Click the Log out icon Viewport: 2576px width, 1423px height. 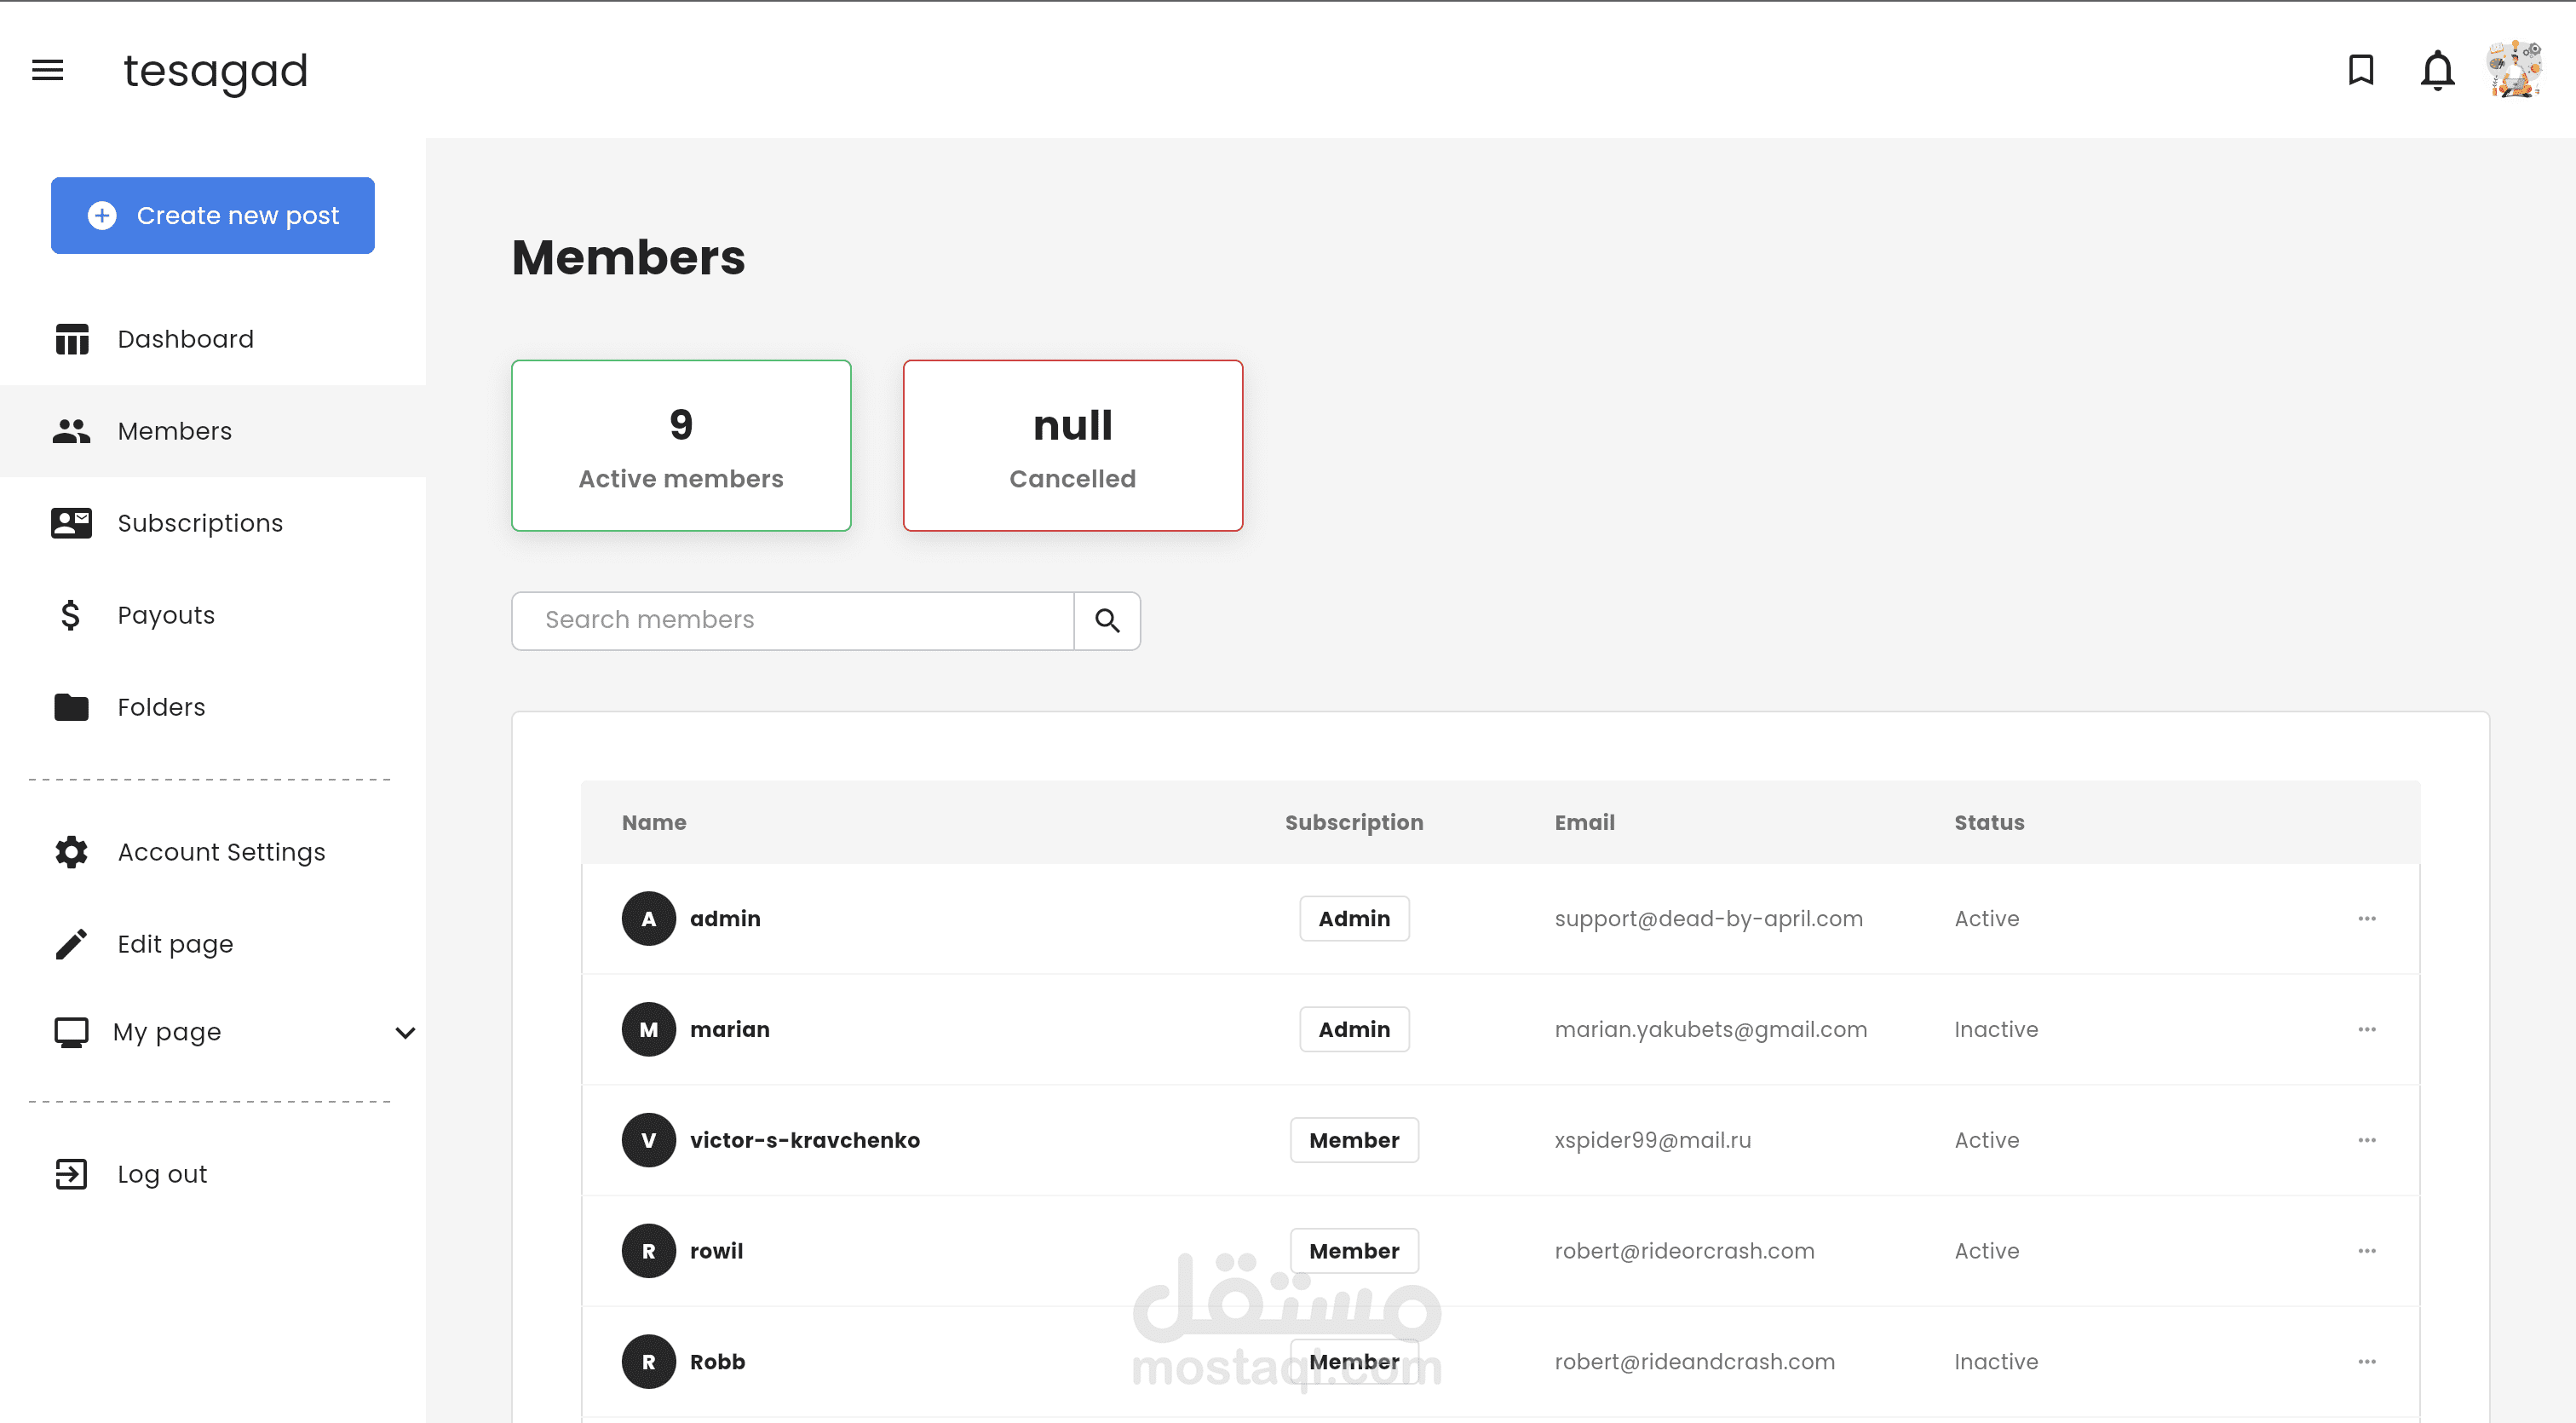(71, 1174)
